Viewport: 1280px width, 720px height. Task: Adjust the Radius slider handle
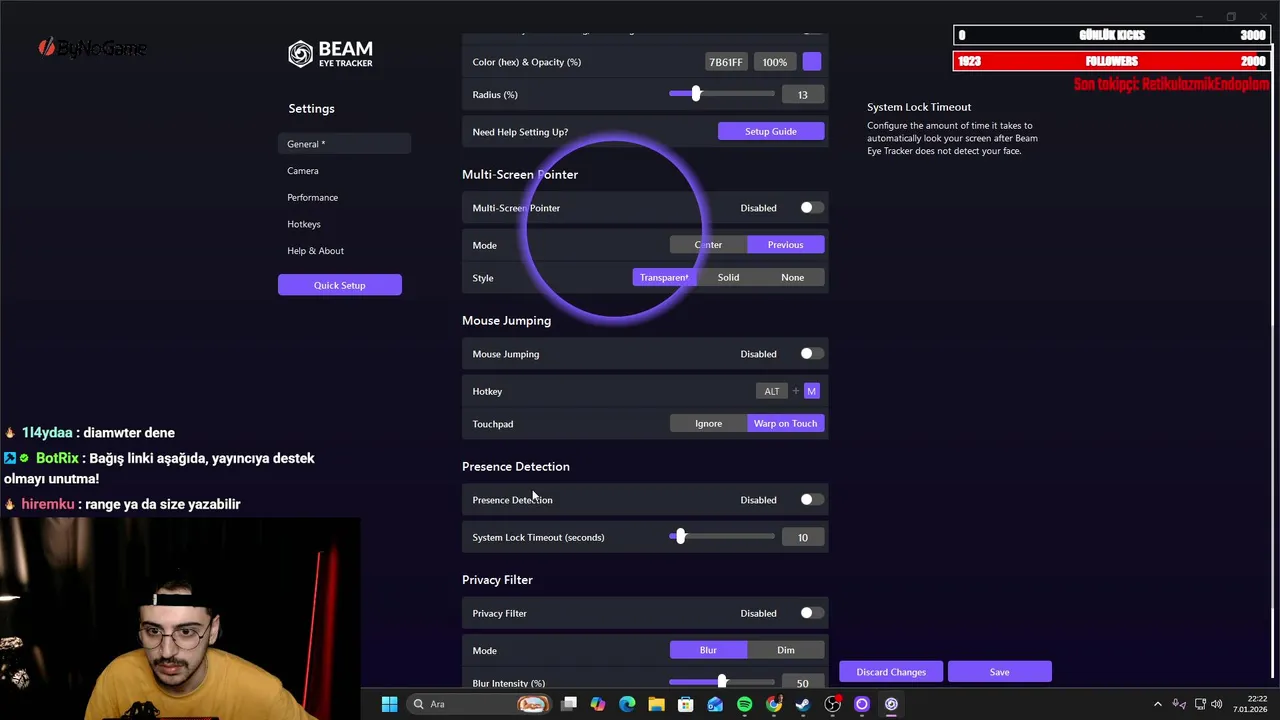696,94
